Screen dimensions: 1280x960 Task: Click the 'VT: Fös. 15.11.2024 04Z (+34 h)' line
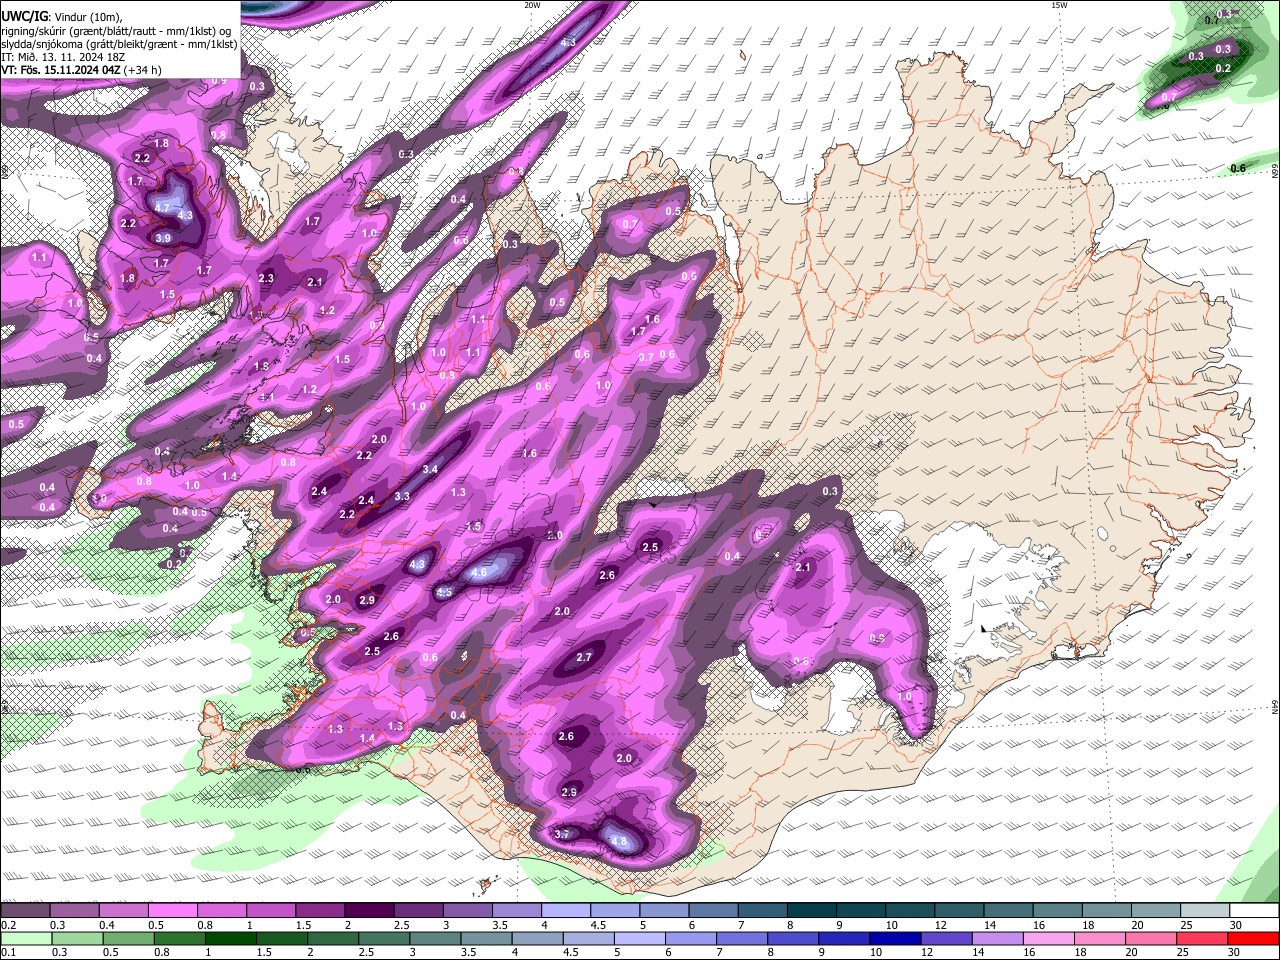coord(81,70)
